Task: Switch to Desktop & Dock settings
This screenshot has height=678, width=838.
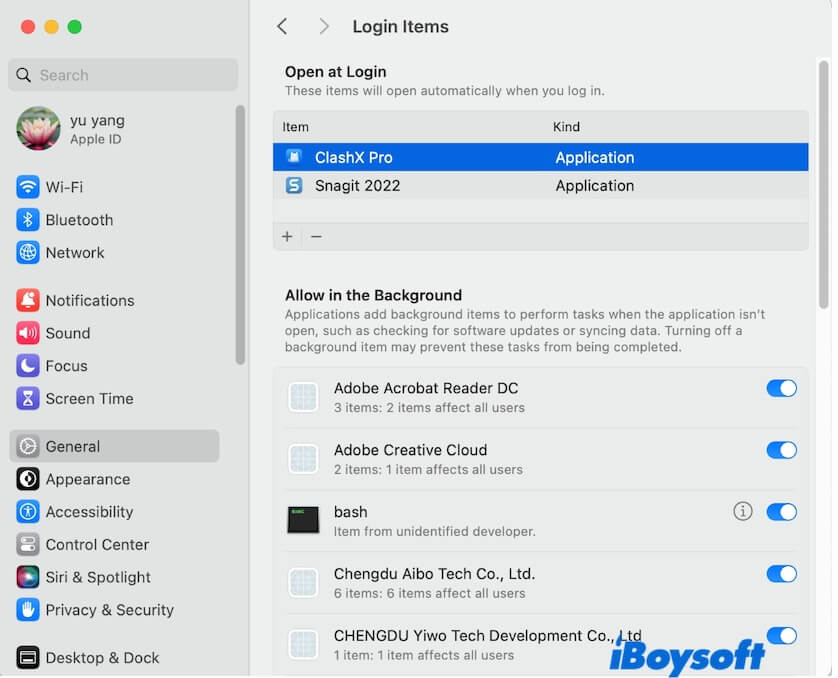Action: 101,658
